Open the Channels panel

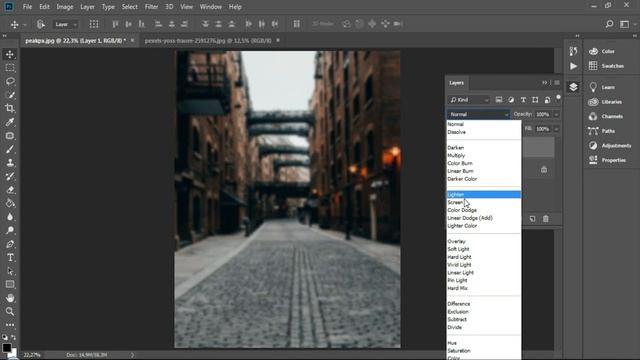(606, 117)
